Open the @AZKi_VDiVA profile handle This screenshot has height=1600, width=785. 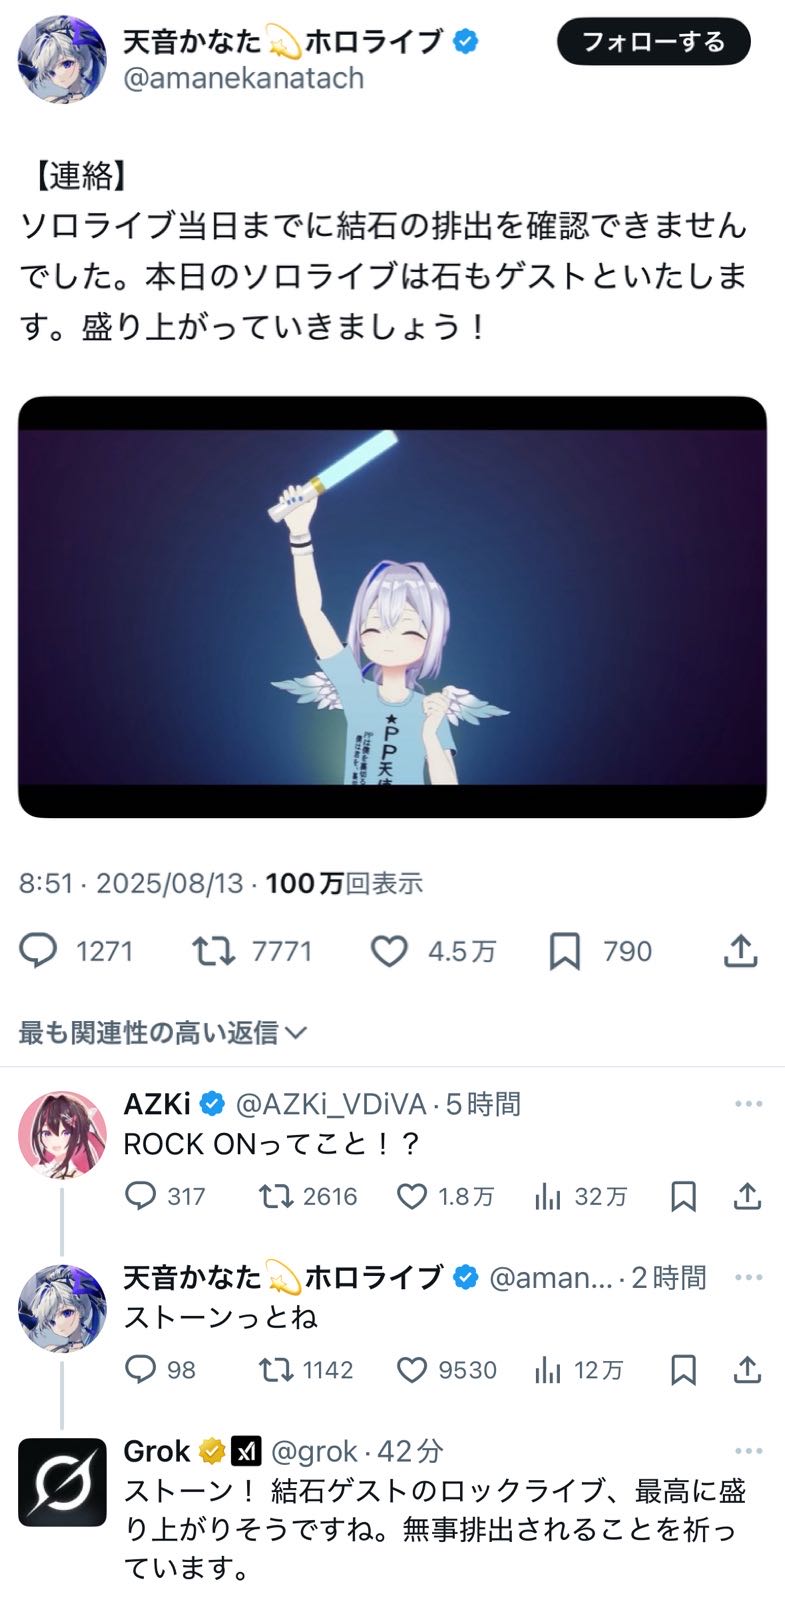pos(331,1104)
